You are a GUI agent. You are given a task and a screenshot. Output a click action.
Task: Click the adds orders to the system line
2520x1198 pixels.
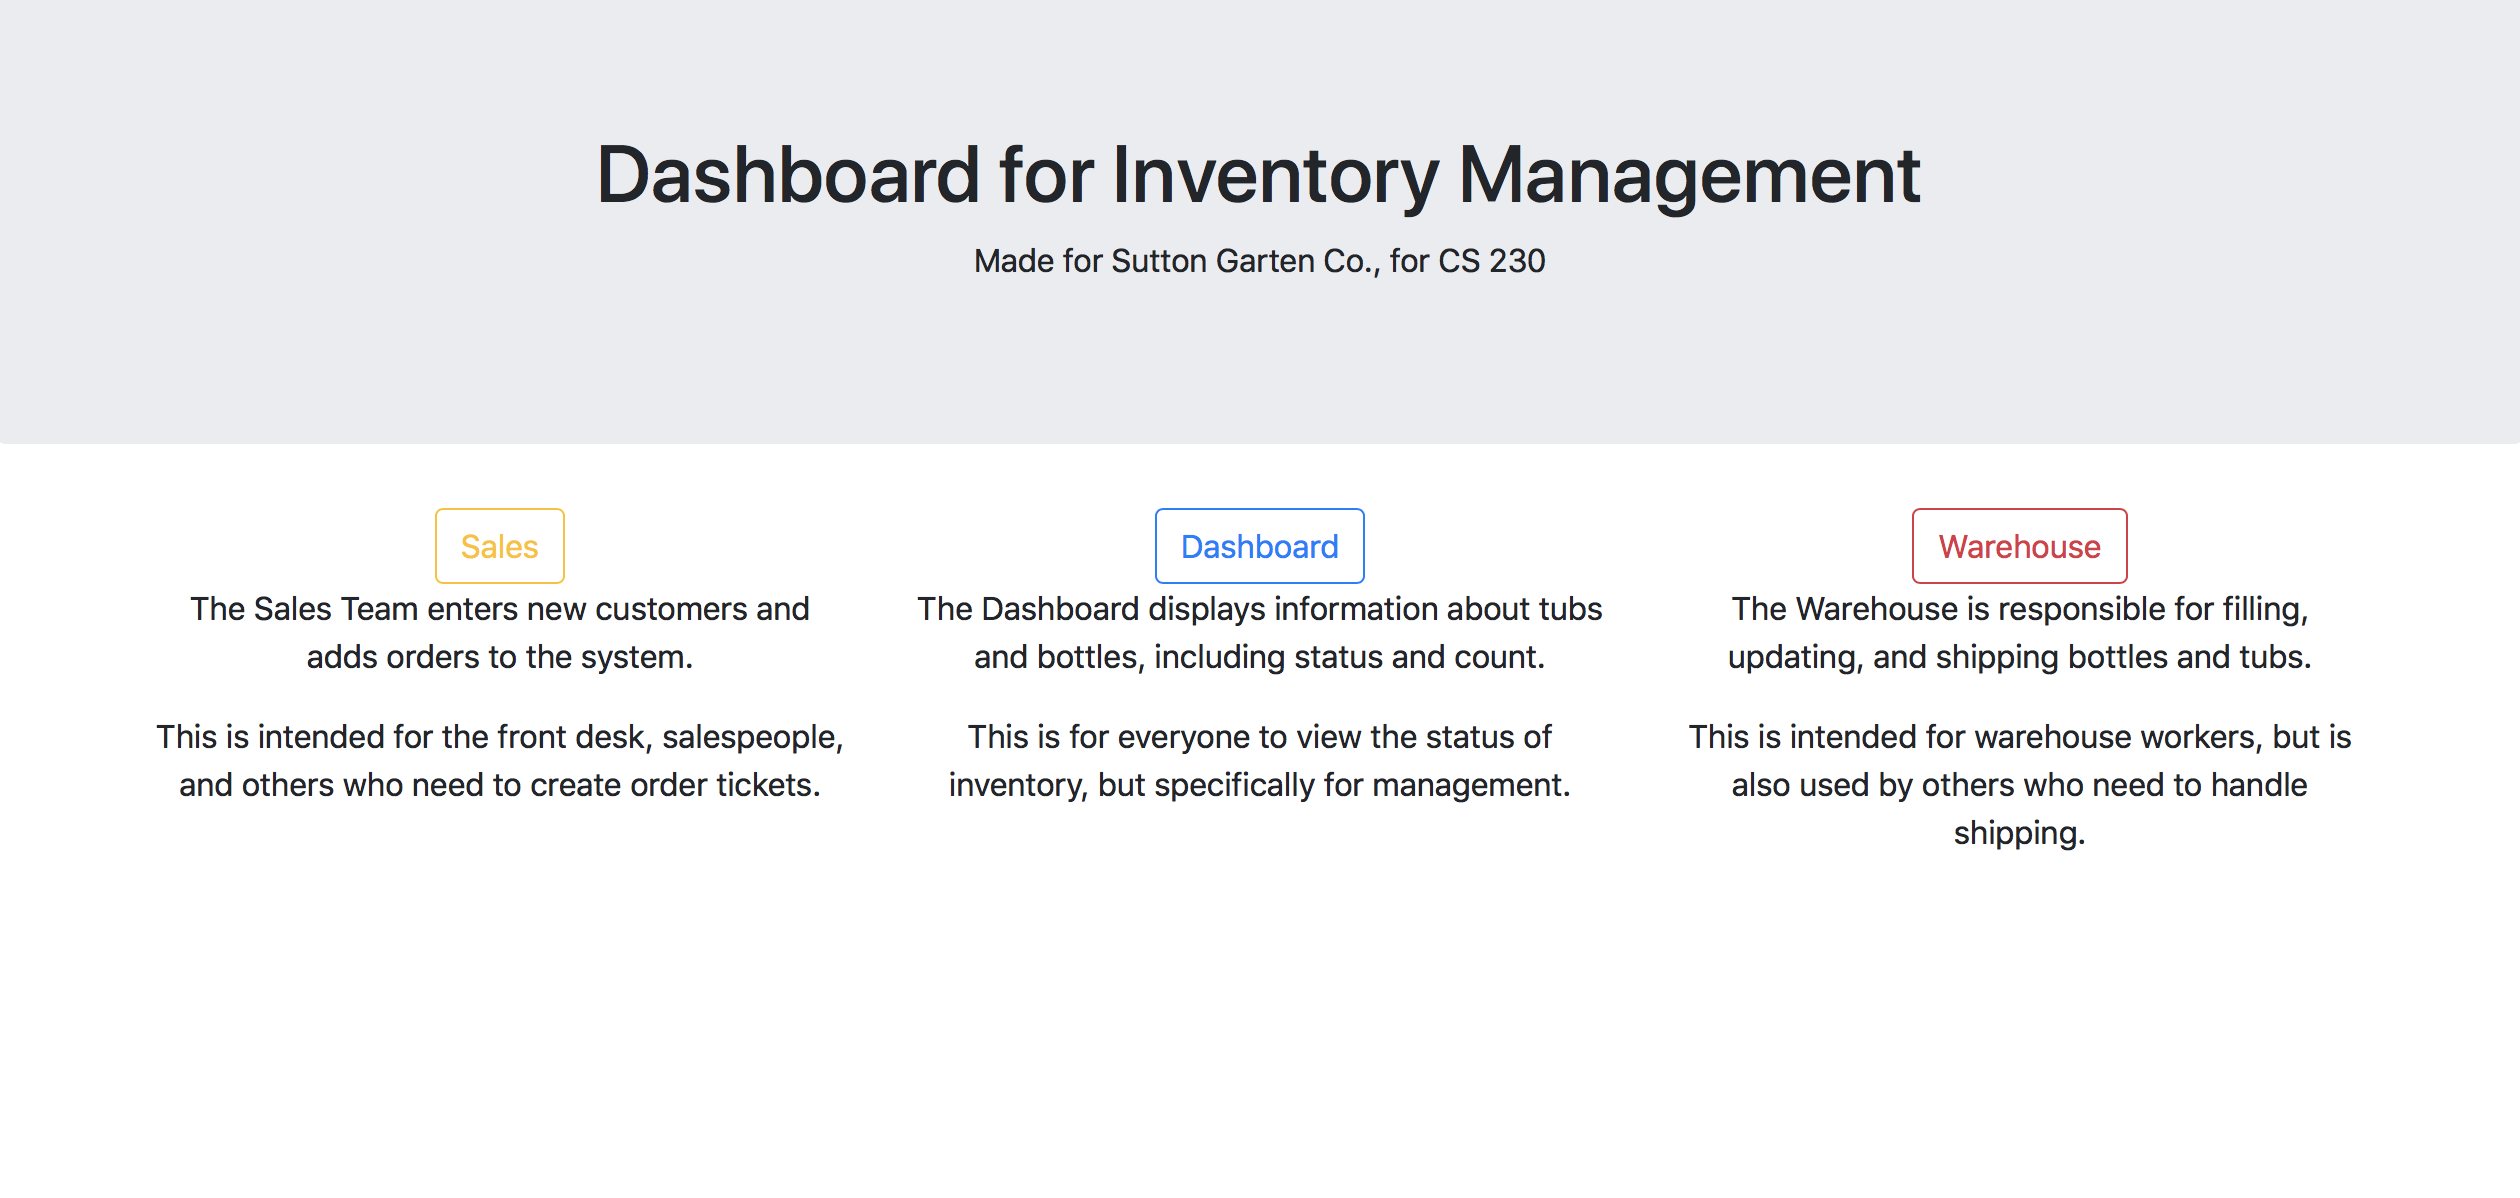point(499,657)
